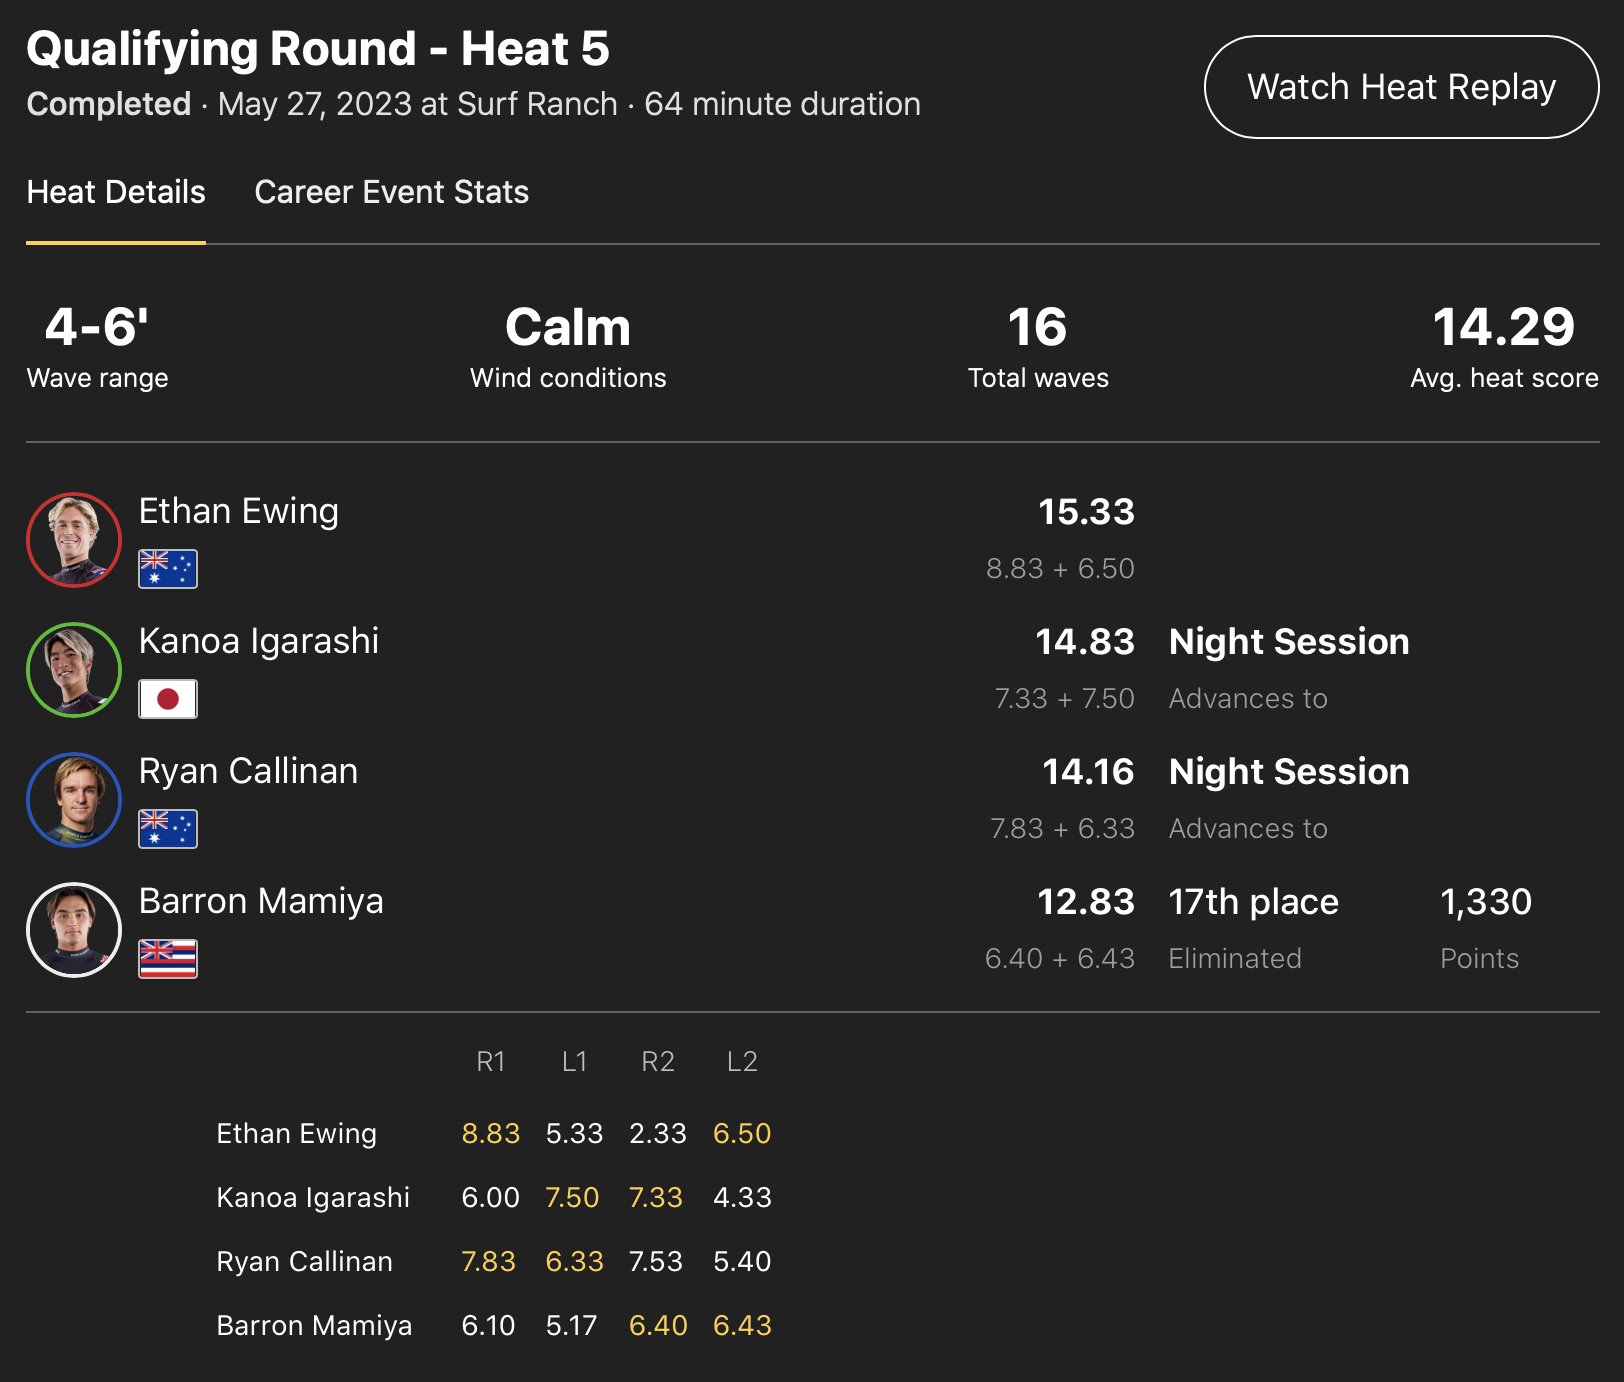Click Ethan Ewing's avatar photo
The image size is (1624, 1382).
coord(74,540)
